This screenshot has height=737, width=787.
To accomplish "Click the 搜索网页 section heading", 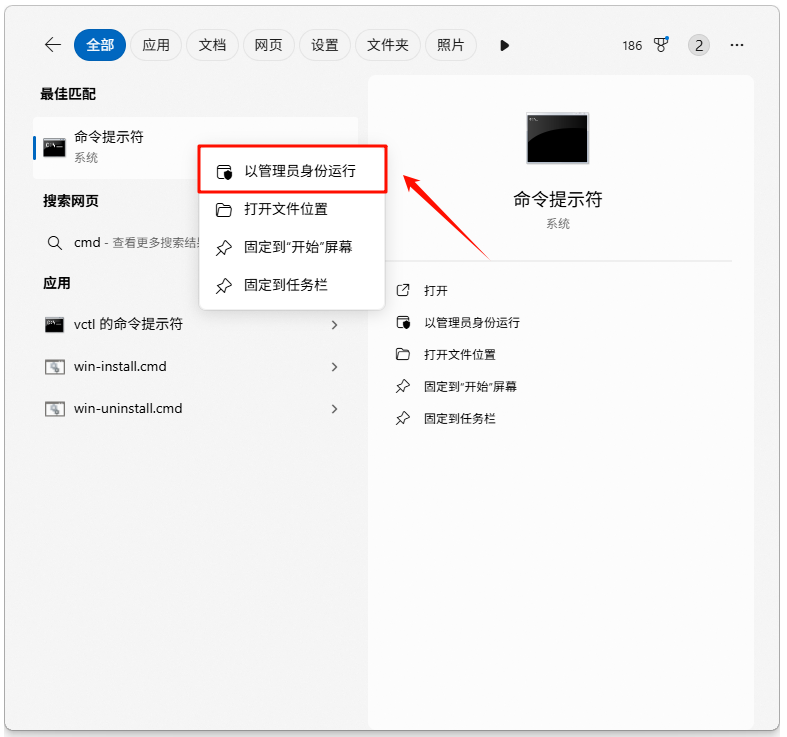I will click(x=71, y=201).
